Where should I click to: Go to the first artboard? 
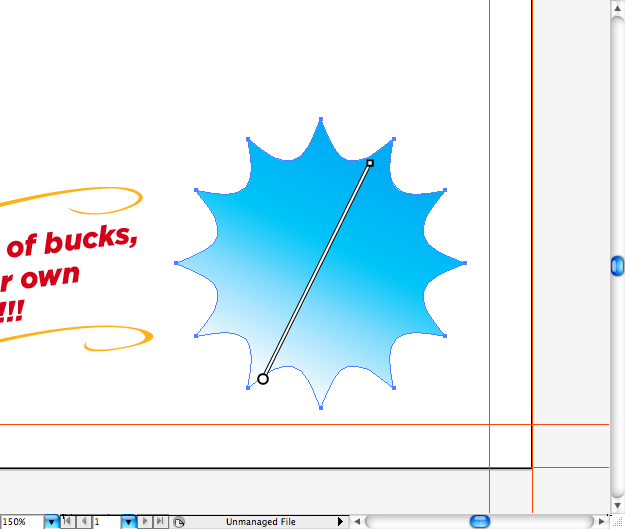(67, 521)
